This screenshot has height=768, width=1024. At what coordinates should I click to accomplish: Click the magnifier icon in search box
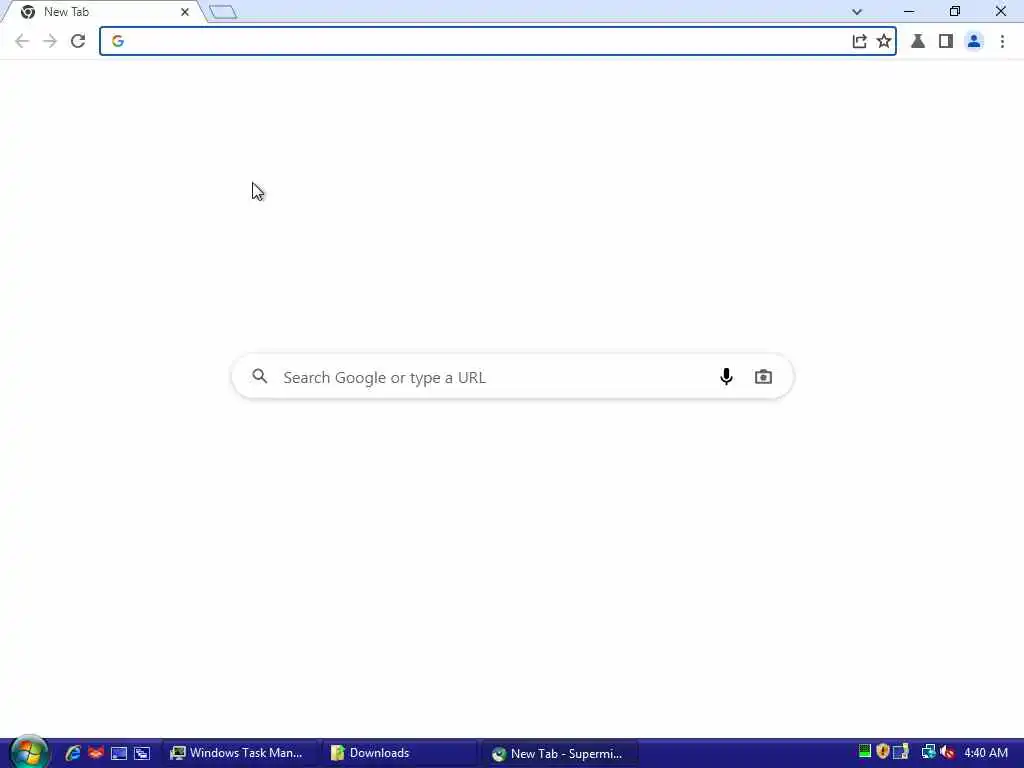pos(260,376)
